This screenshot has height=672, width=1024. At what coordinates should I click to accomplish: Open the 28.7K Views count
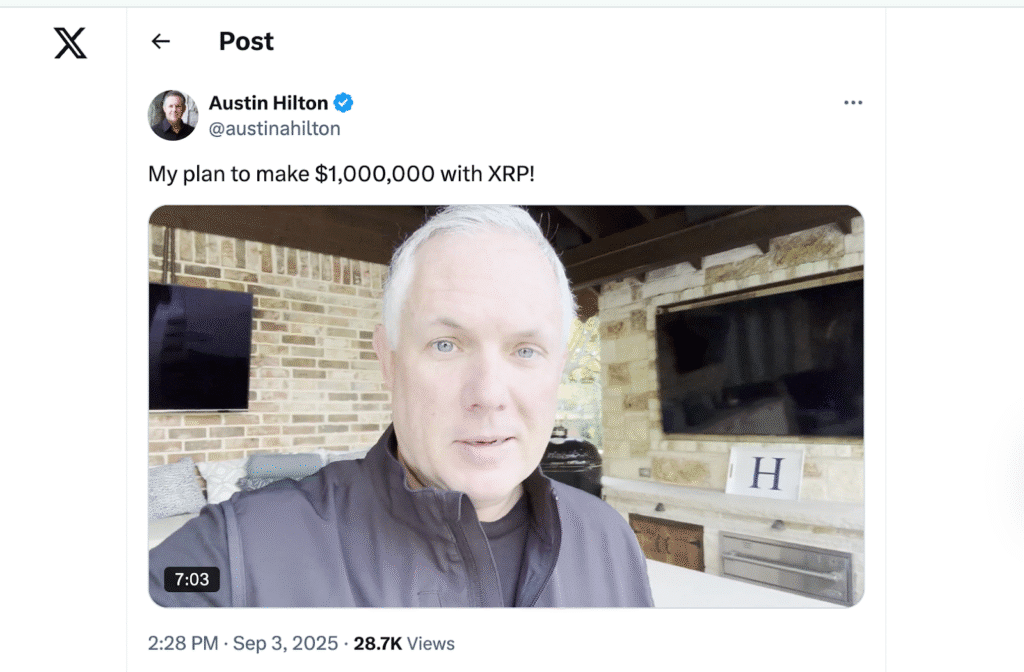[404, 643]
